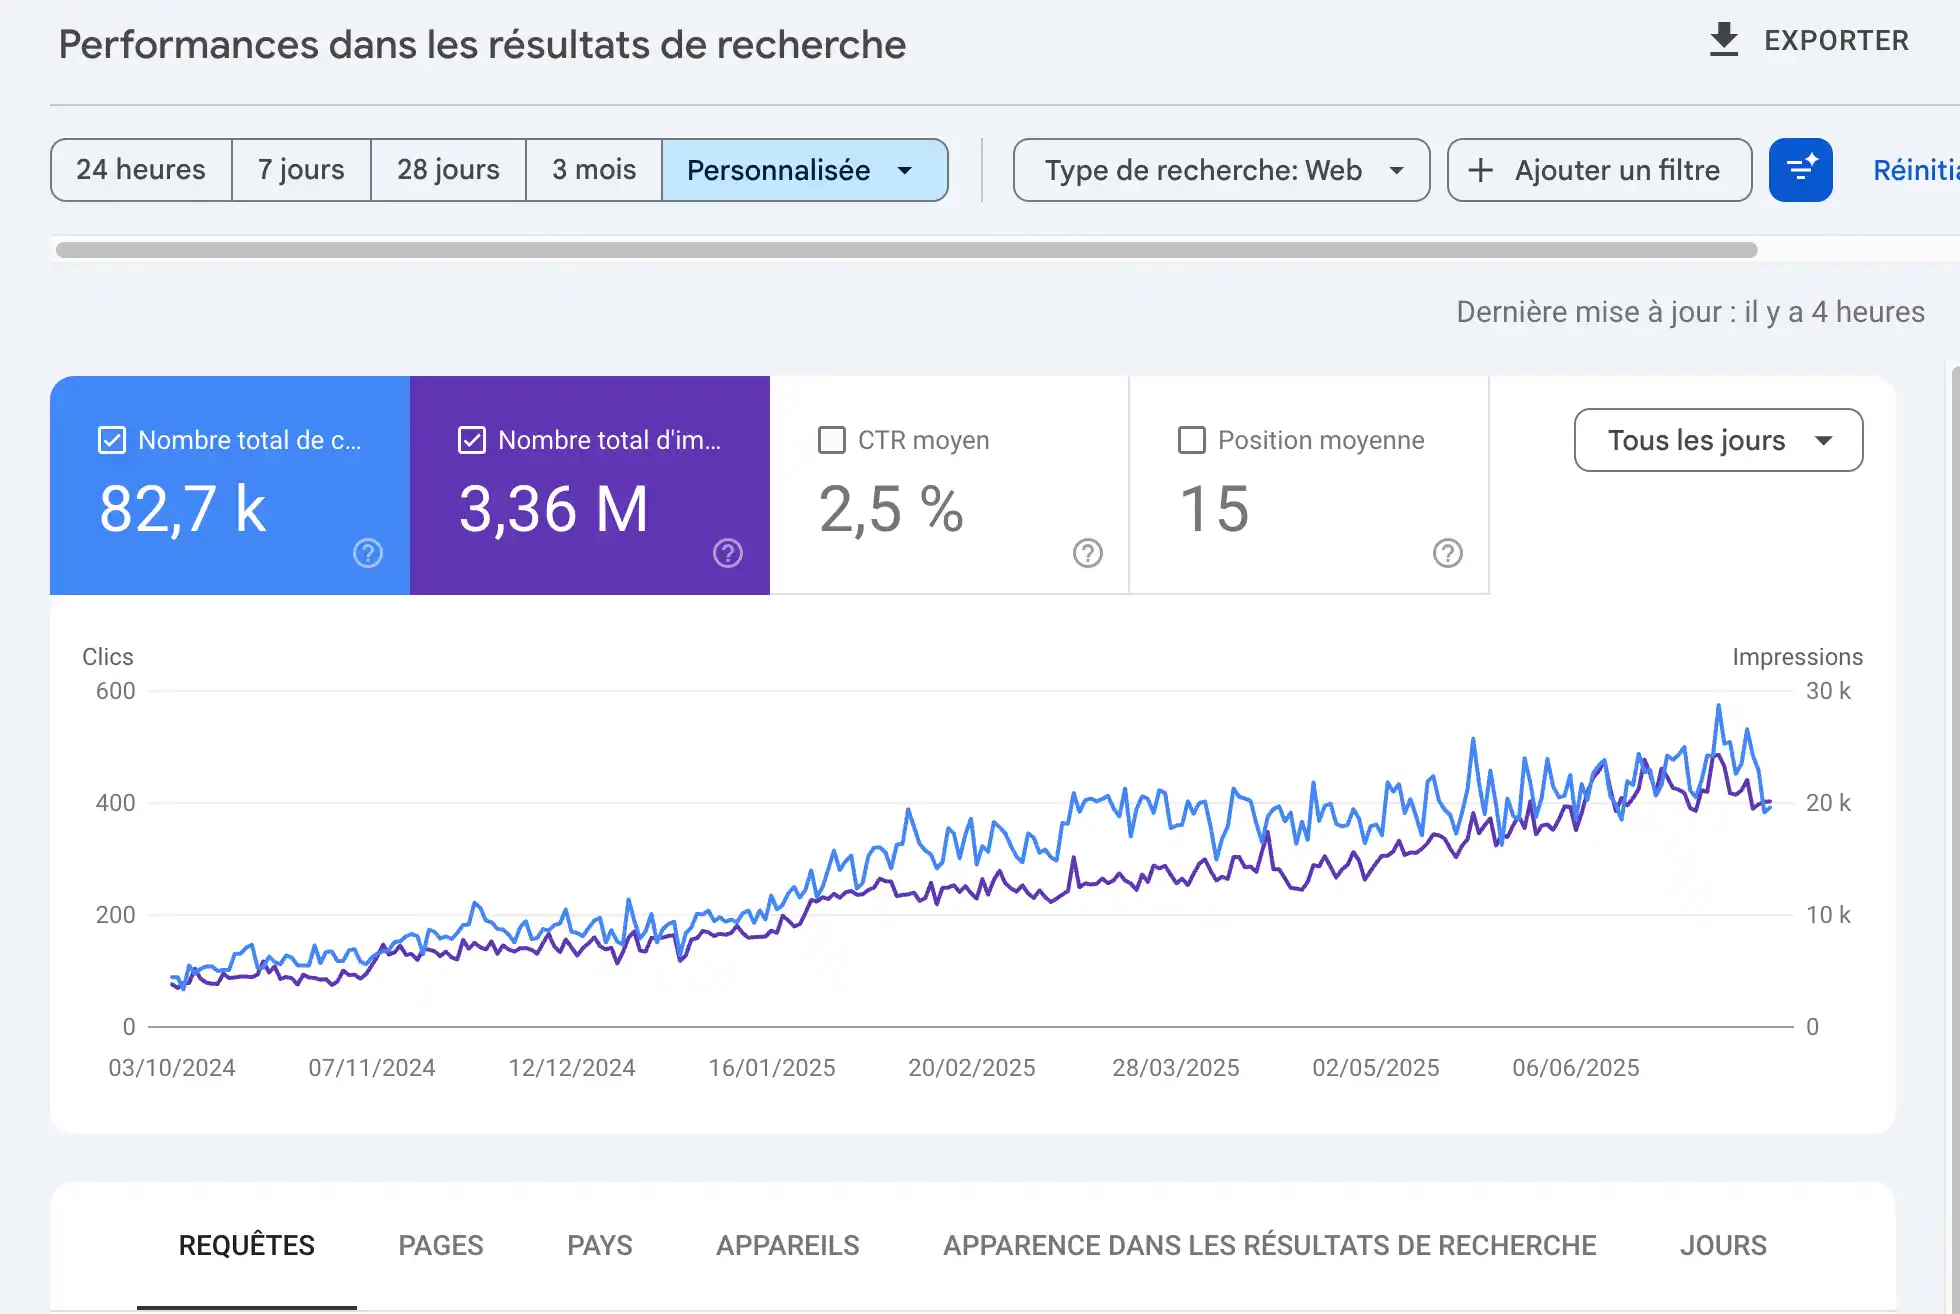Expand the Personnalisée date range selector
The height and width of the screenshot is (1314, 1960).
pos(804,170)
